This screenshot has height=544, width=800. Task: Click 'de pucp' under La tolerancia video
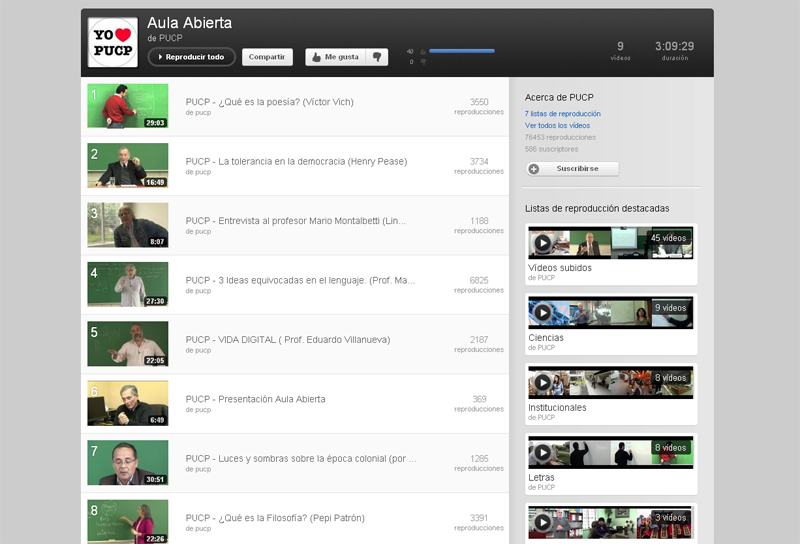click(198, 172)
